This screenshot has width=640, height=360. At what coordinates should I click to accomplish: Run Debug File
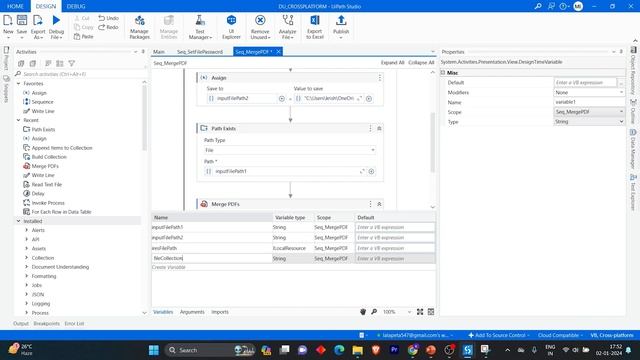[56, 27]
